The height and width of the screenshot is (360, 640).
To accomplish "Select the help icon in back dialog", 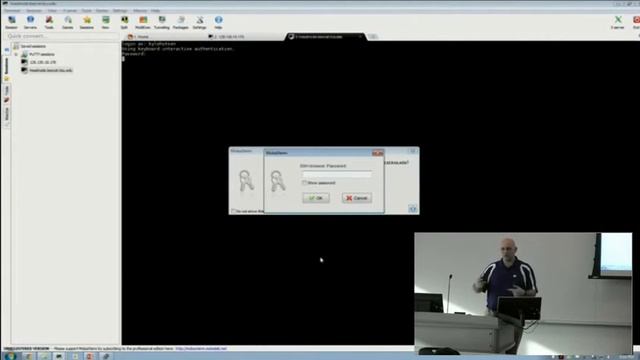I will (x=413, y=209).
